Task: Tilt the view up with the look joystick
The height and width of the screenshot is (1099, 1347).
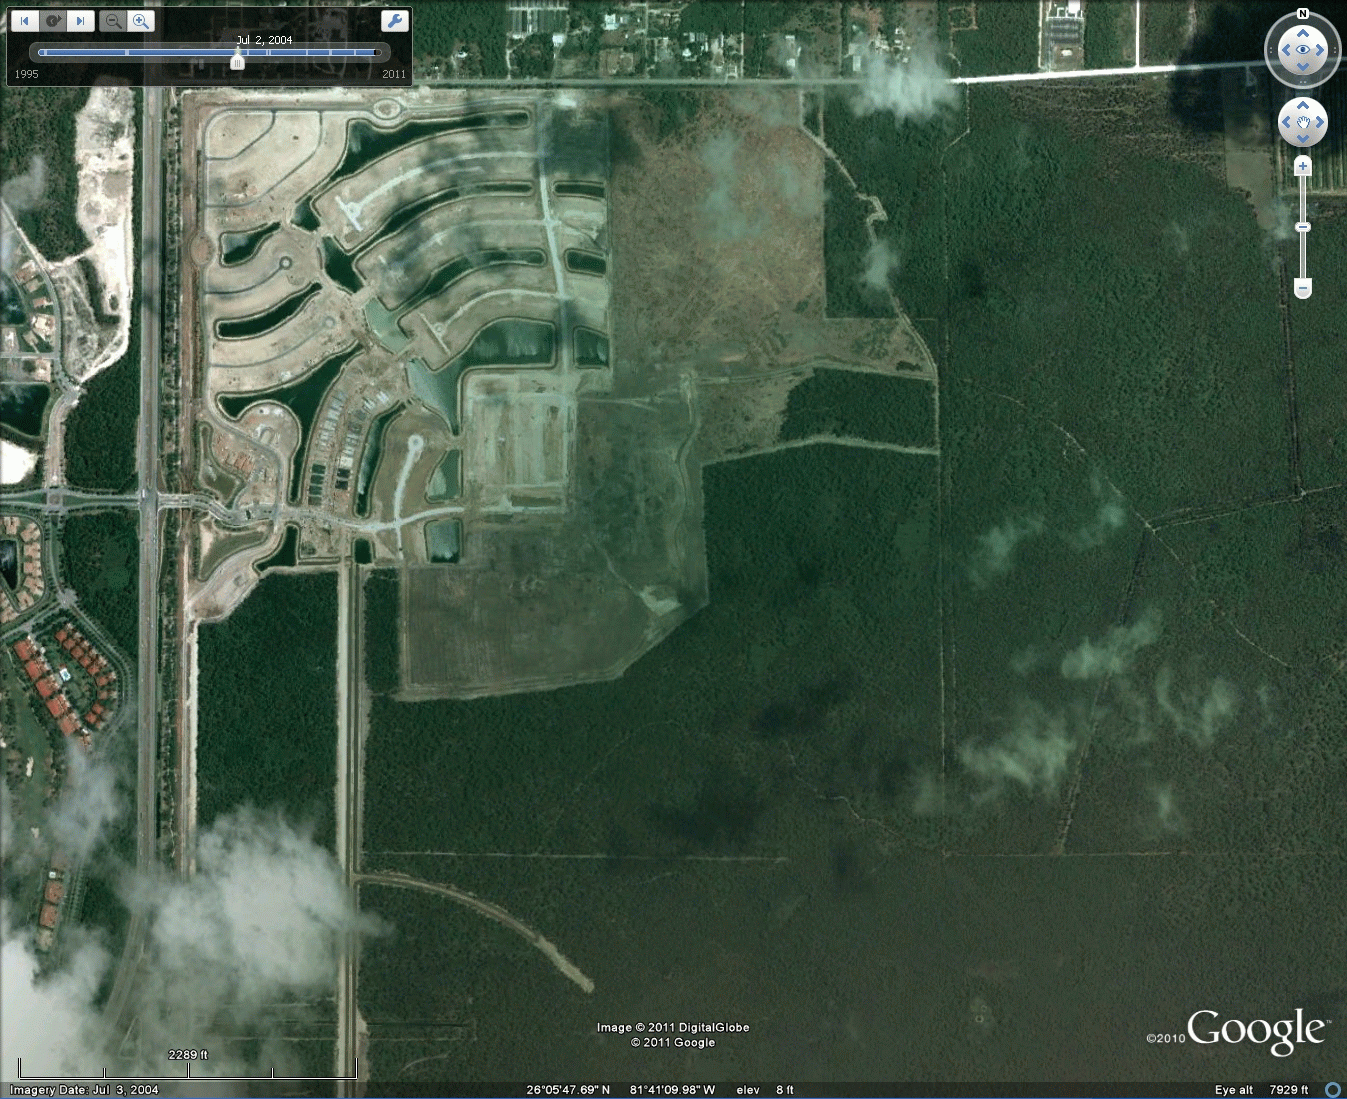Action: click(x=1303, y=33)
